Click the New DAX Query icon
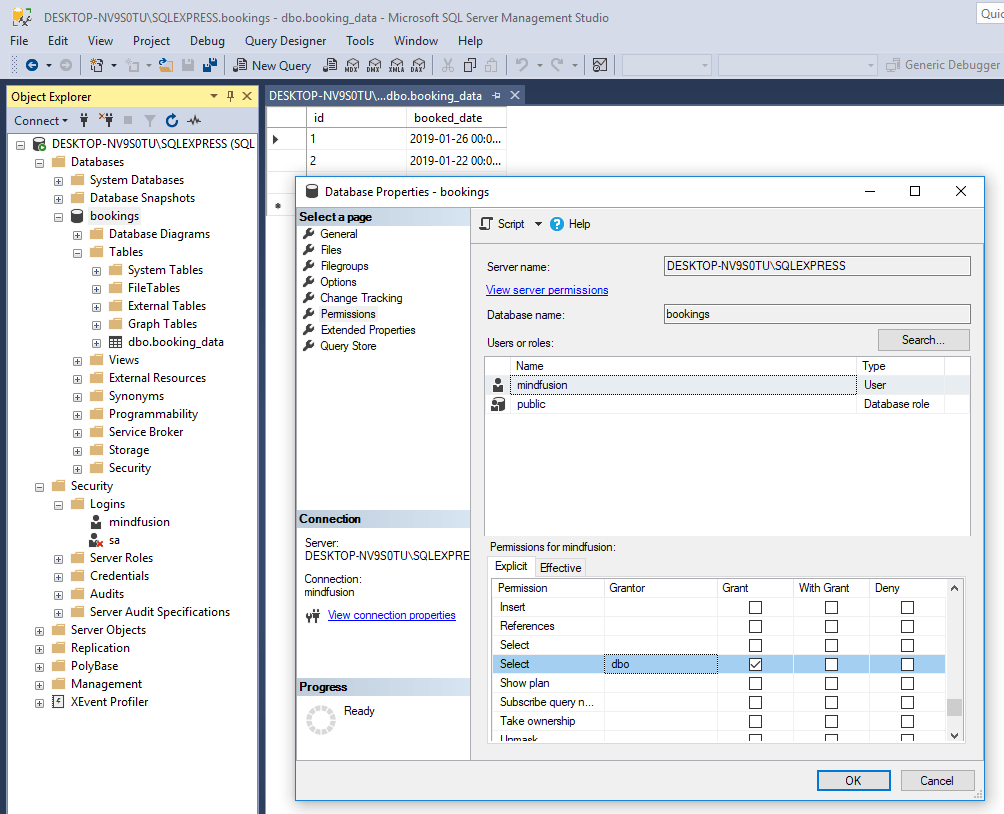The image size is (1004, 814). (x=418, y=65)
